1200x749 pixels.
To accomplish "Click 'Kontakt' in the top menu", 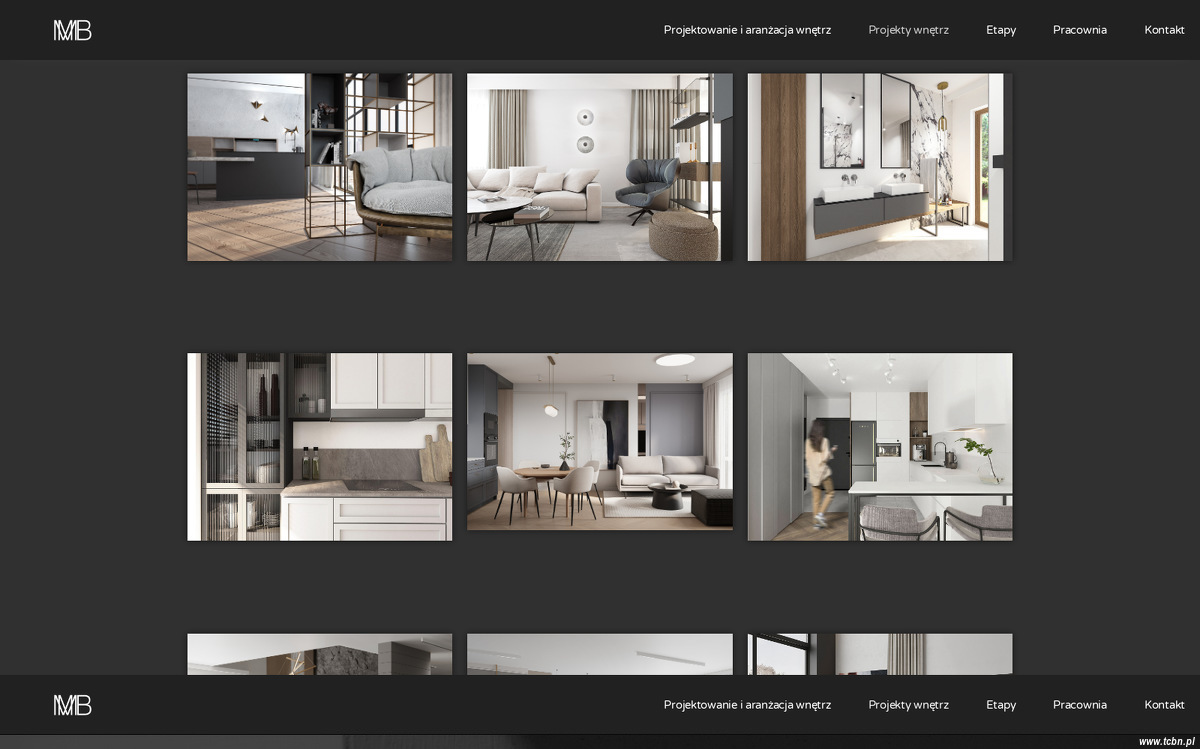I will pyautogui.click(x=1164, y=30).
